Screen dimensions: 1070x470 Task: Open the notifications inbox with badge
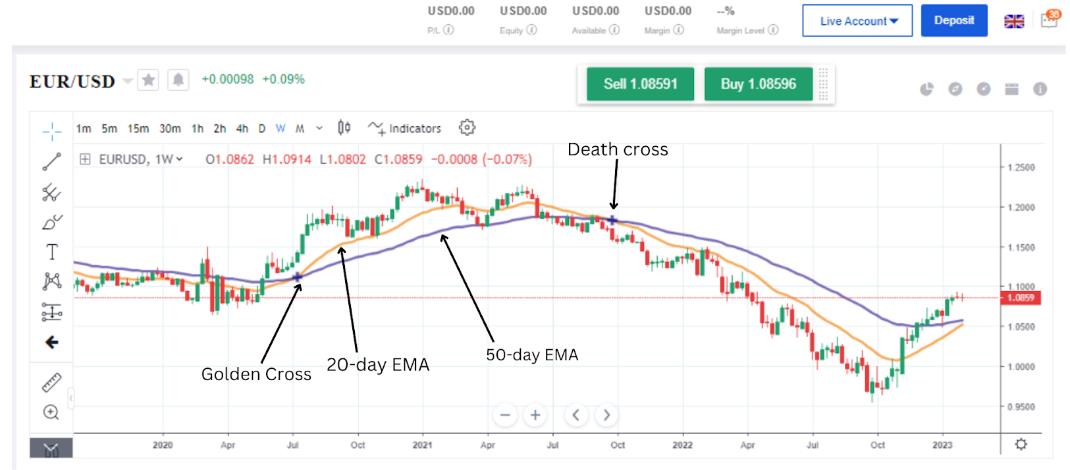pos(1049,19)
